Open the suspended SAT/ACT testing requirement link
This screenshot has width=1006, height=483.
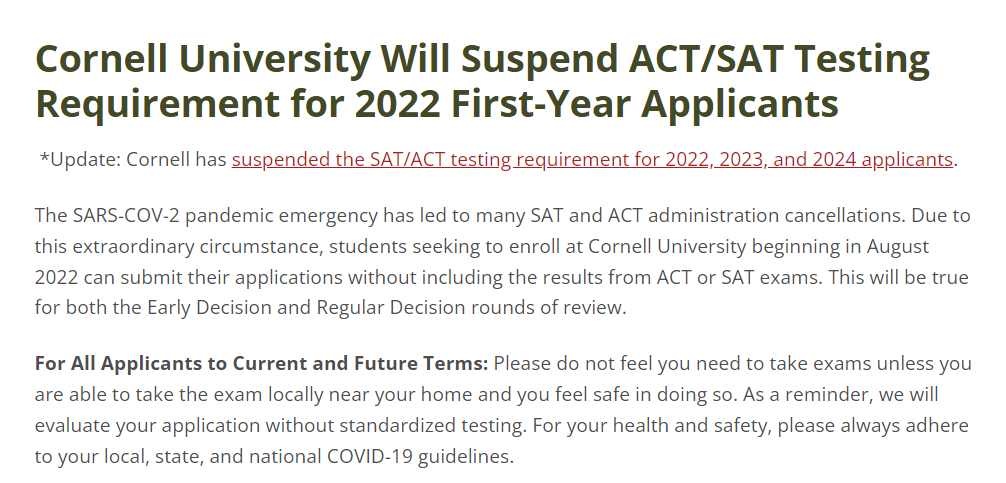coord(592,159)
